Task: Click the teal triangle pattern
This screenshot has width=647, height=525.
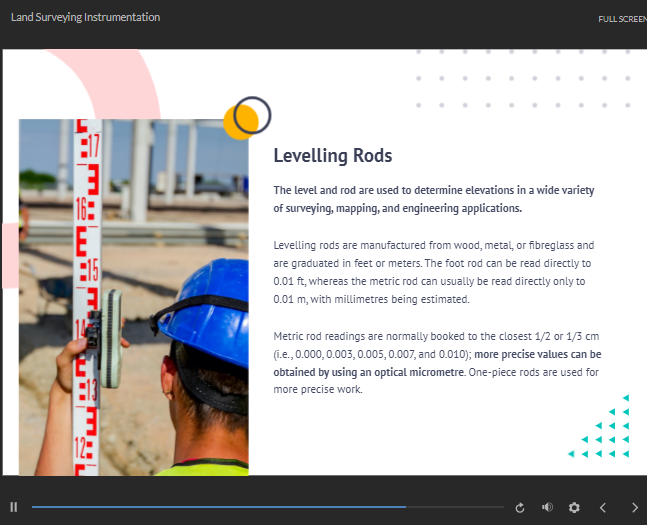Action: [x=605, y=430]
